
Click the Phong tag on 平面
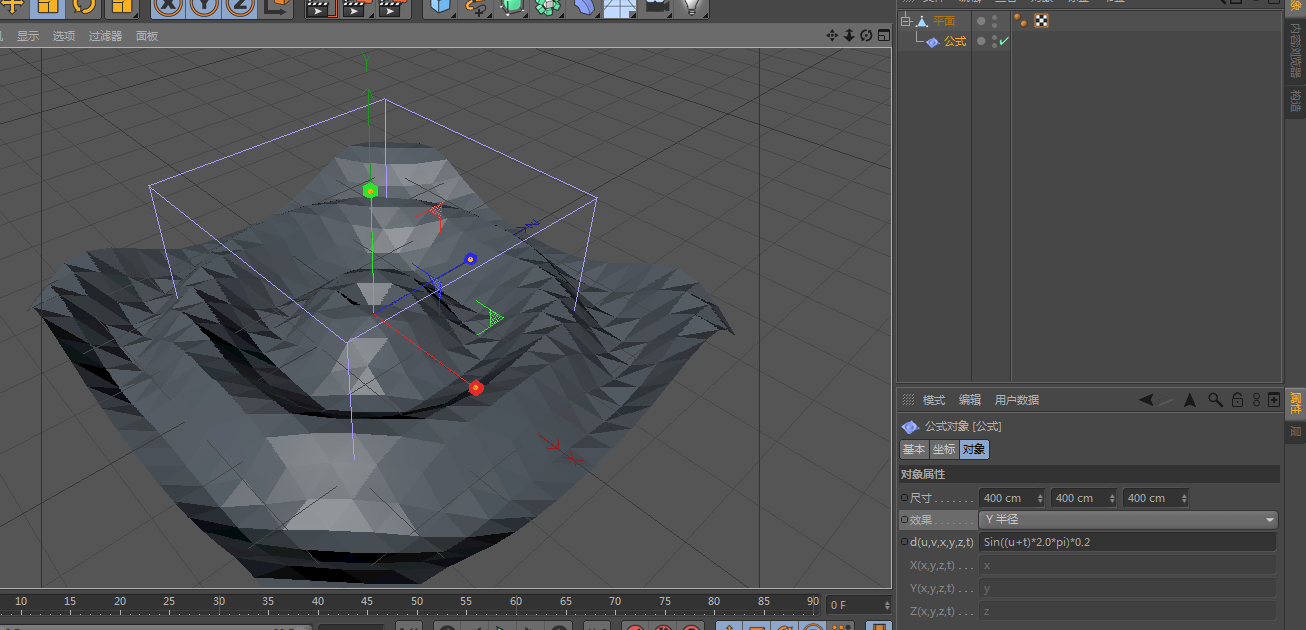tap(1021, 21)
